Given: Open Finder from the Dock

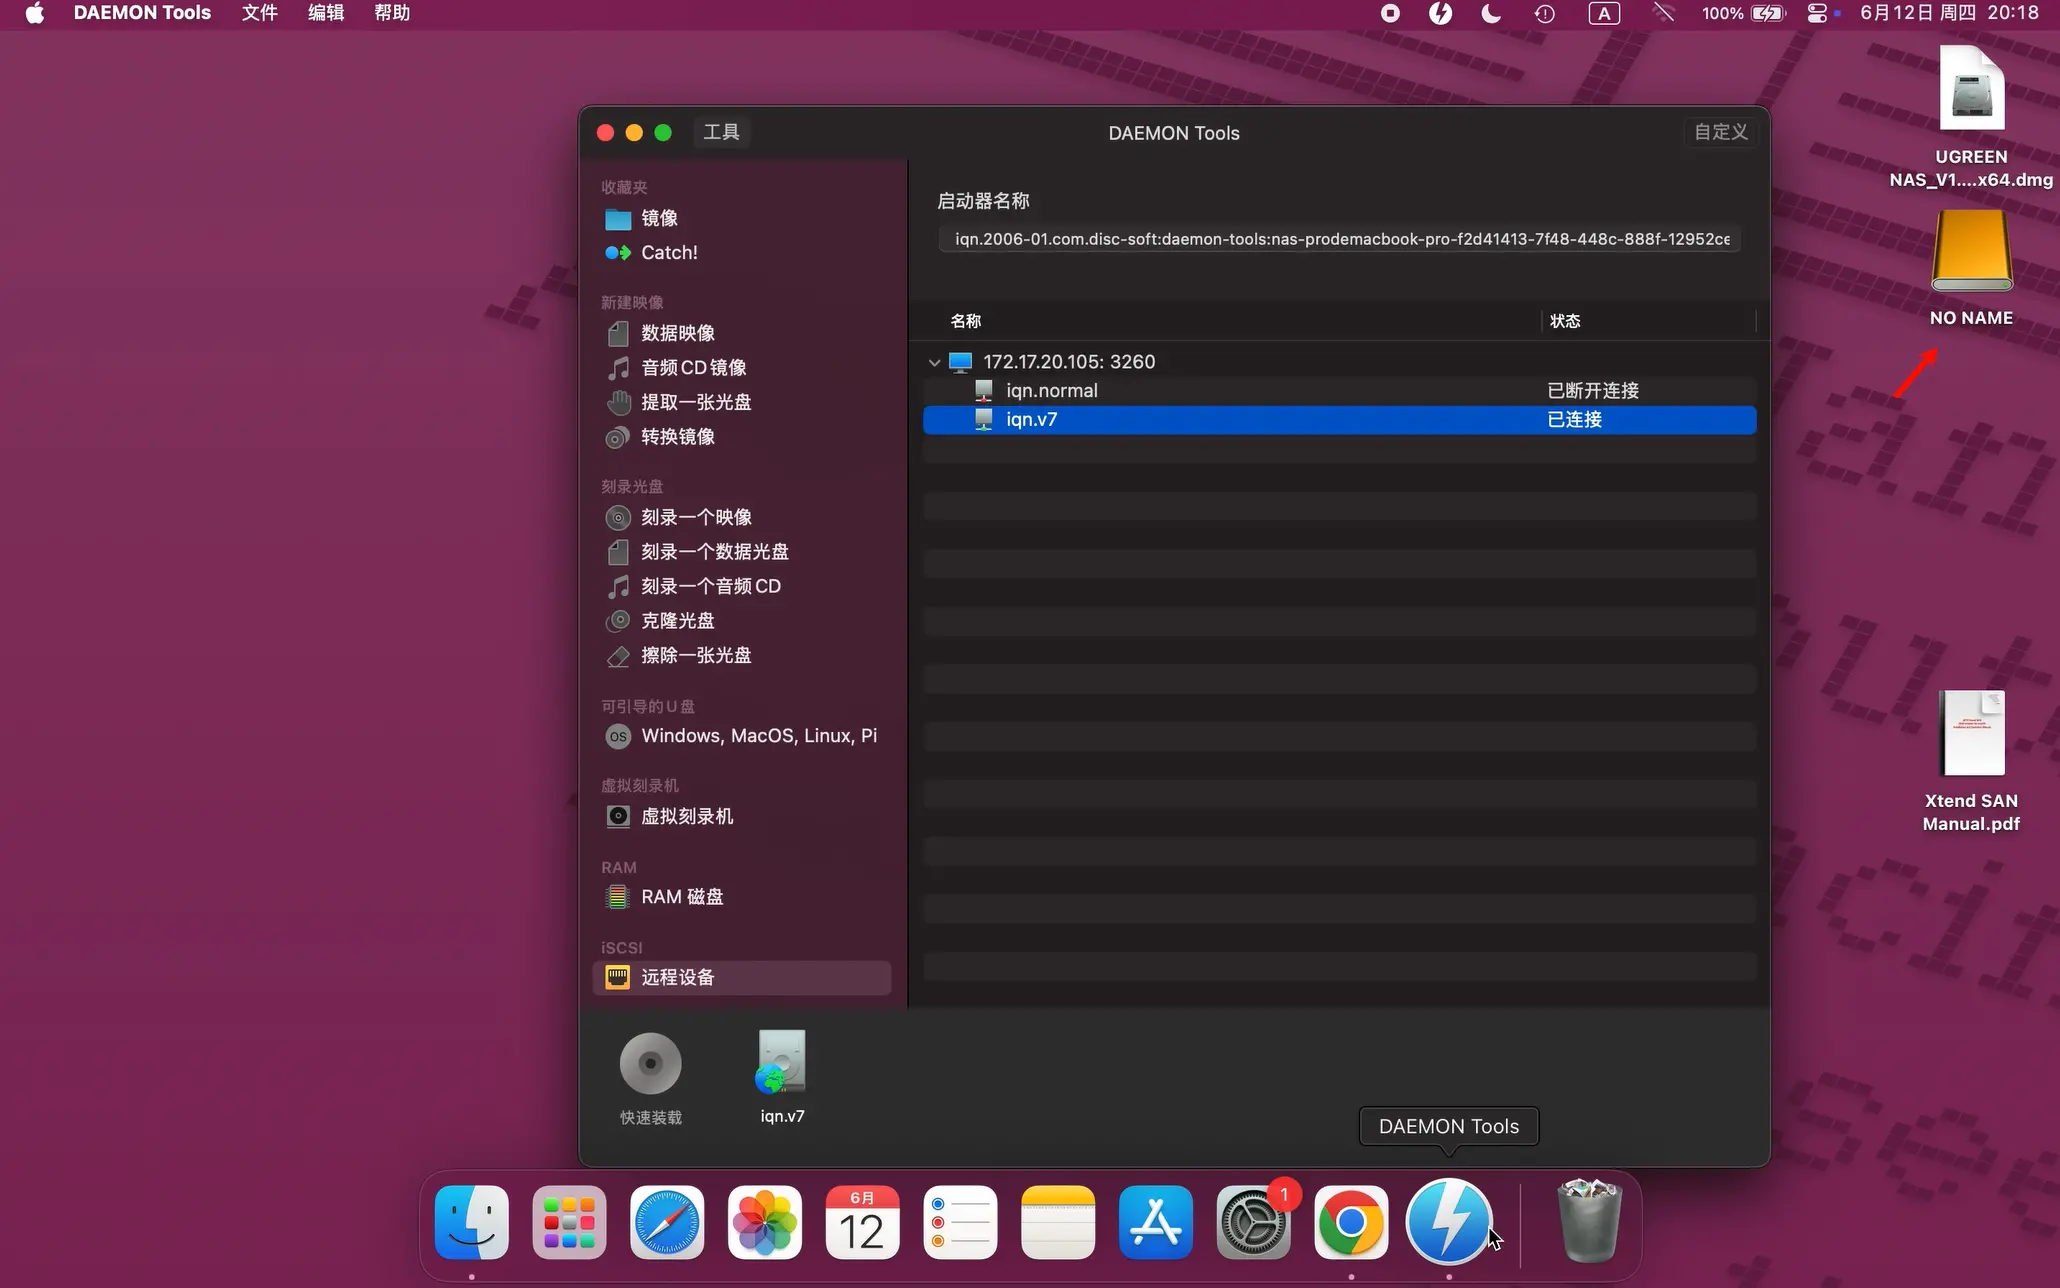Looking at the screenshot, I should 472,1222.
